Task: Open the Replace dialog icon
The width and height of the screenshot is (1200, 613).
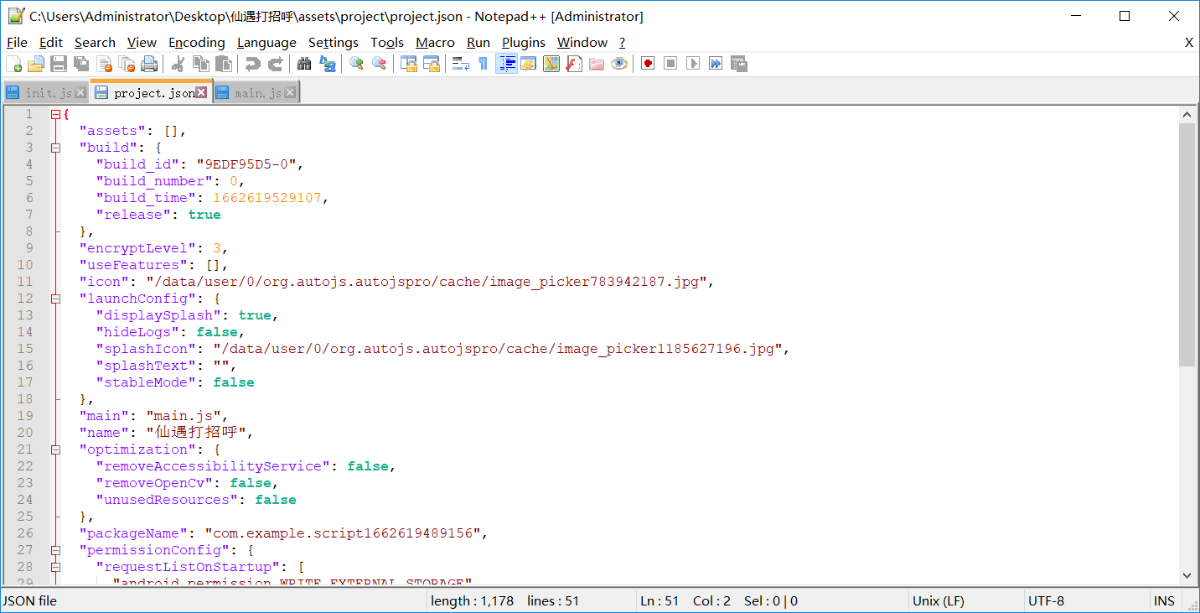Action: (x=327, y=64)
